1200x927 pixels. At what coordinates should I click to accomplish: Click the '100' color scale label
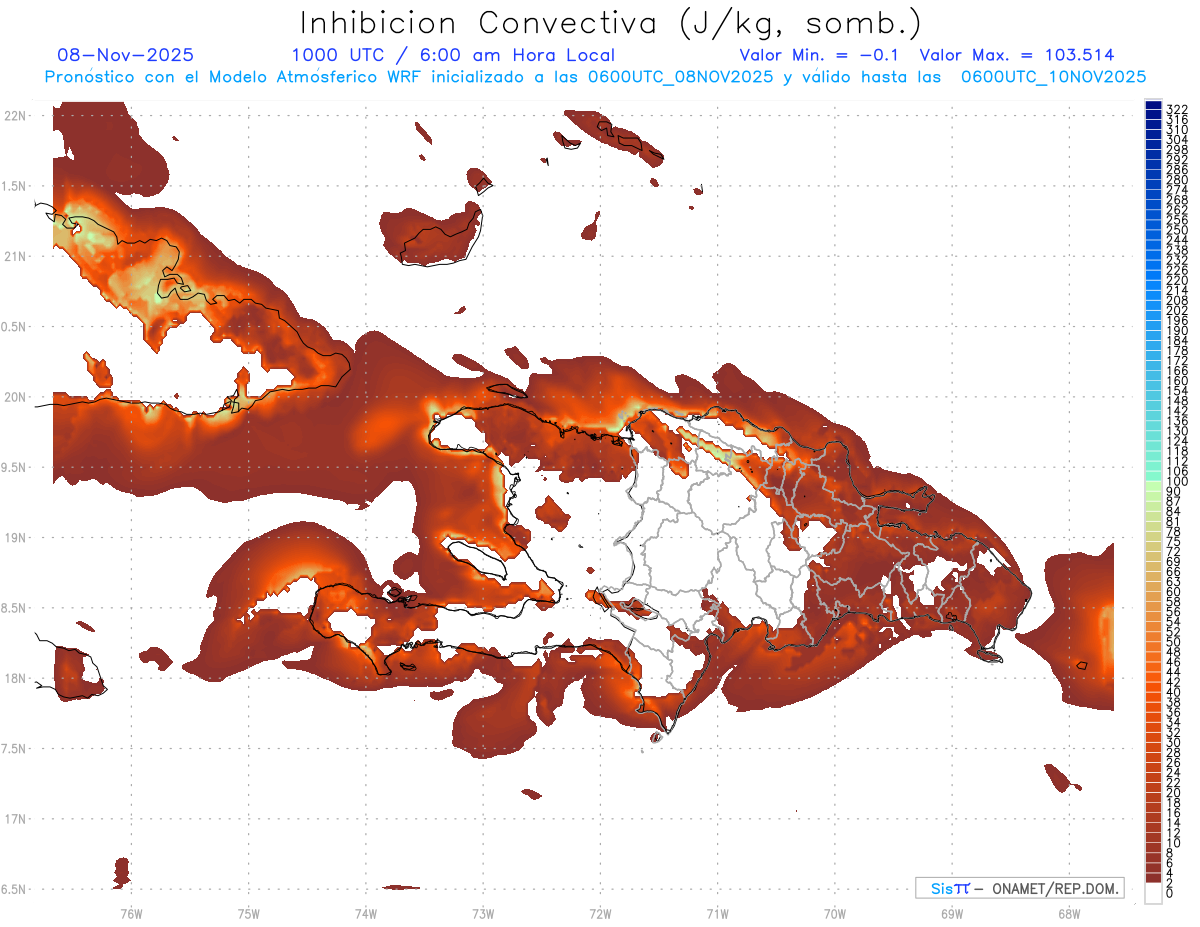[1177, 482]
